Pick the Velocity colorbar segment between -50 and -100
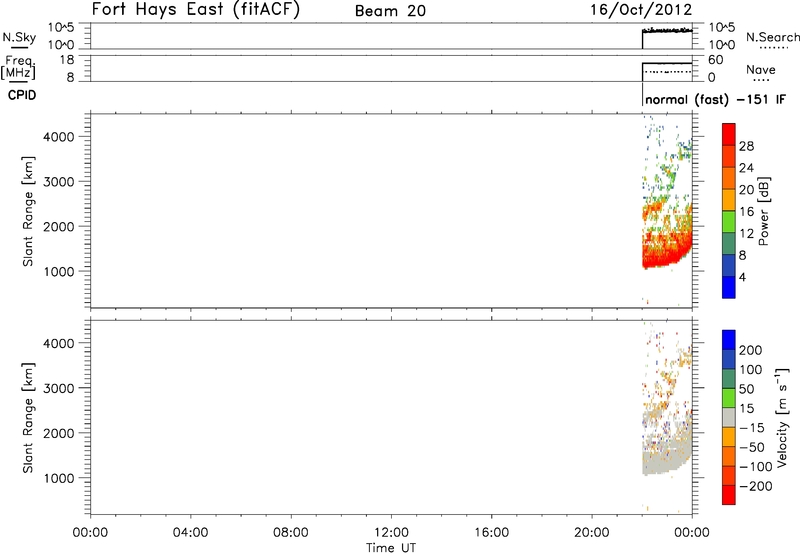The height and width of the screenshot is (554, 800). (x=729, y=456)
